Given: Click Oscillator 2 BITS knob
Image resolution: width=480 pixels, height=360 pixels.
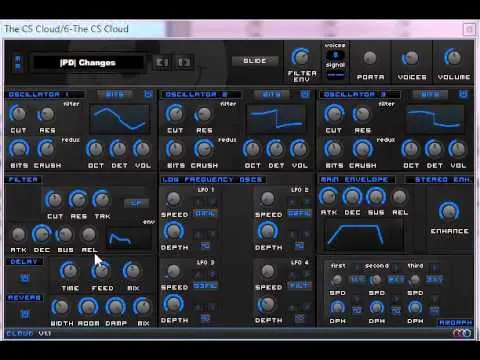Looking at the screenshot, I should [175, 149].
